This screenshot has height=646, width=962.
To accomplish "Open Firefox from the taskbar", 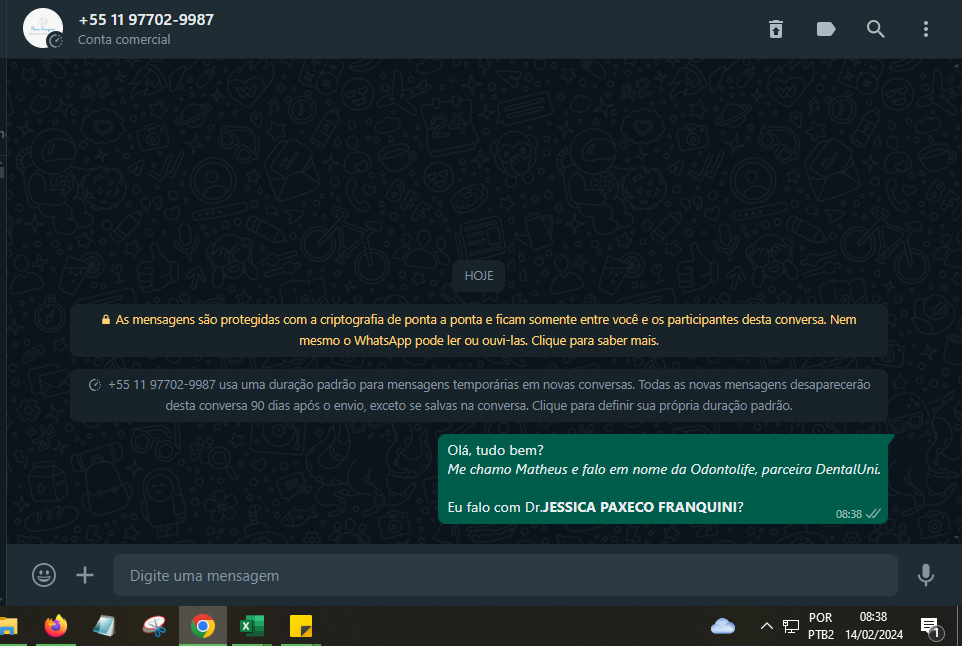I will point(55,626).
